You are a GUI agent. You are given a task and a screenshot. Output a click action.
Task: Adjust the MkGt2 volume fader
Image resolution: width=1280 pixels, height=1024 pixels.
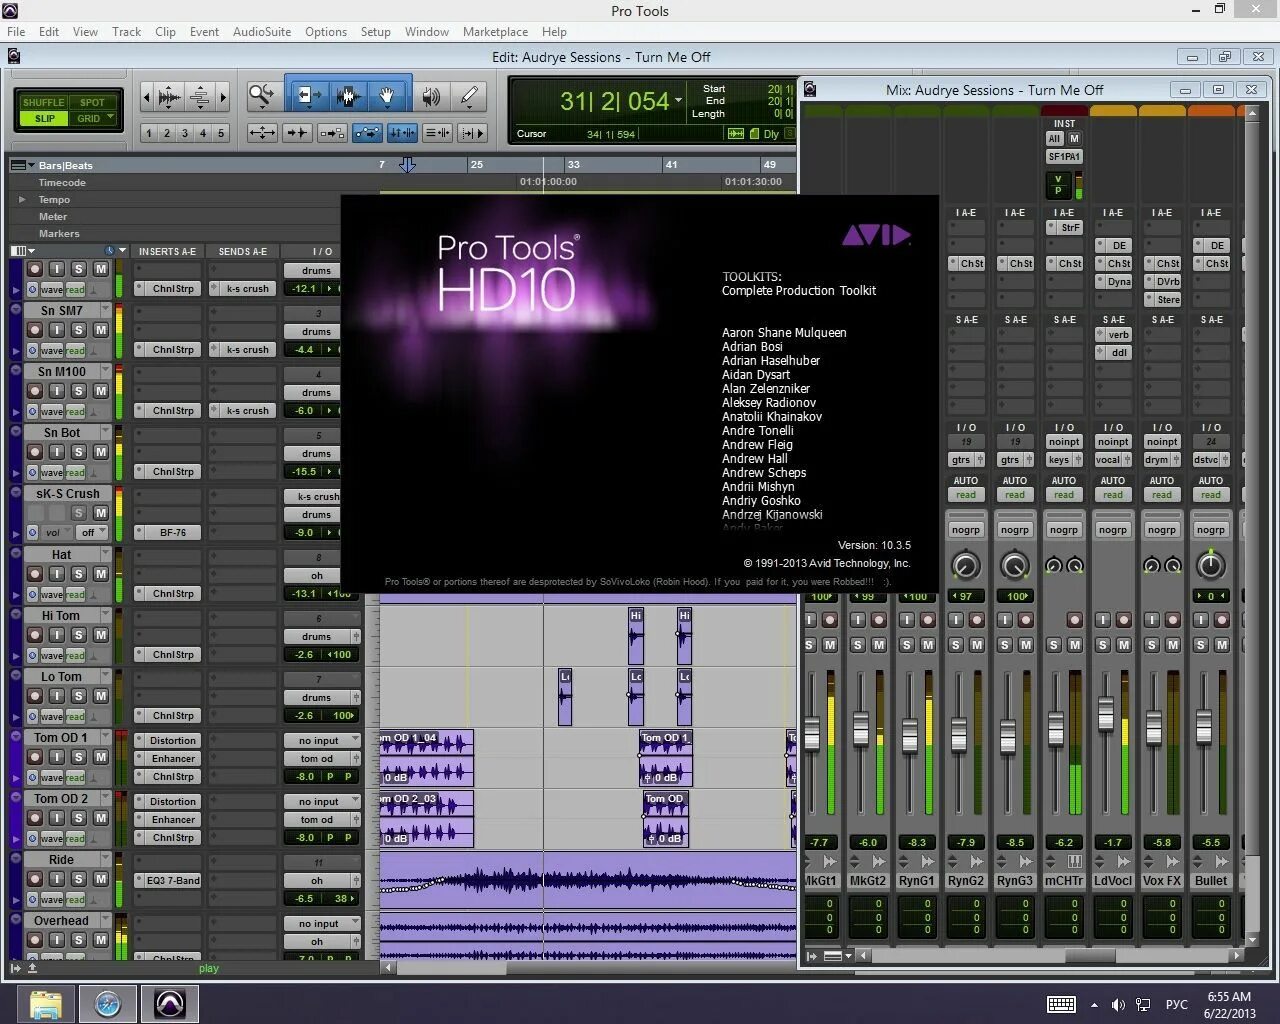[x=860, y=729]
